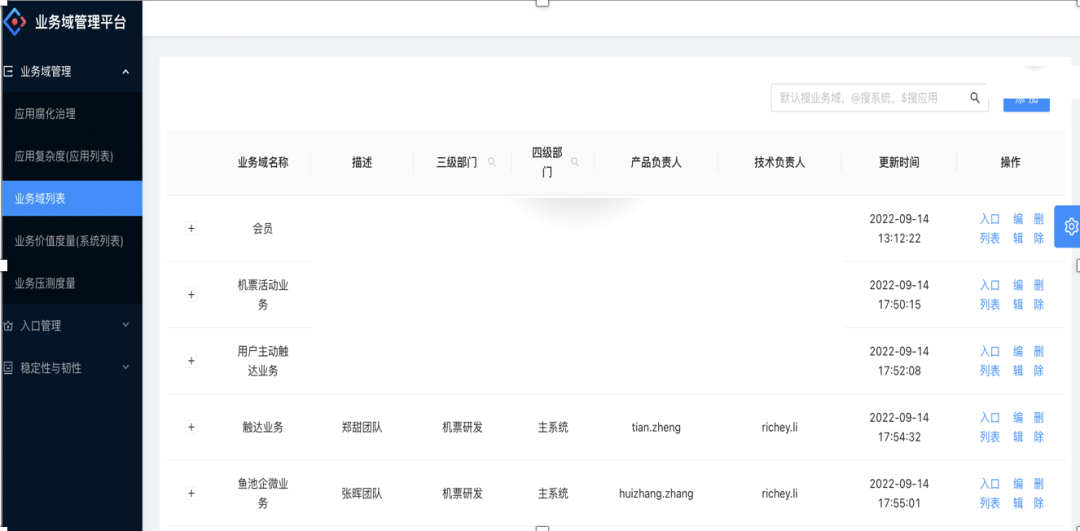Screen dimensions: 1080x531
Task: Open 入口列表 for 触达业务 row
Action: [990, 427]
